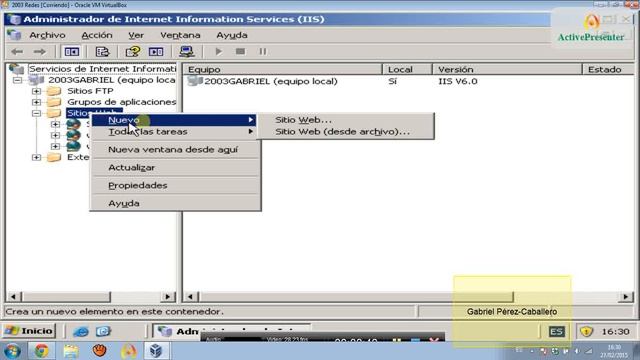Open the Ayuda menu in the menu bar

coord(232,35)
